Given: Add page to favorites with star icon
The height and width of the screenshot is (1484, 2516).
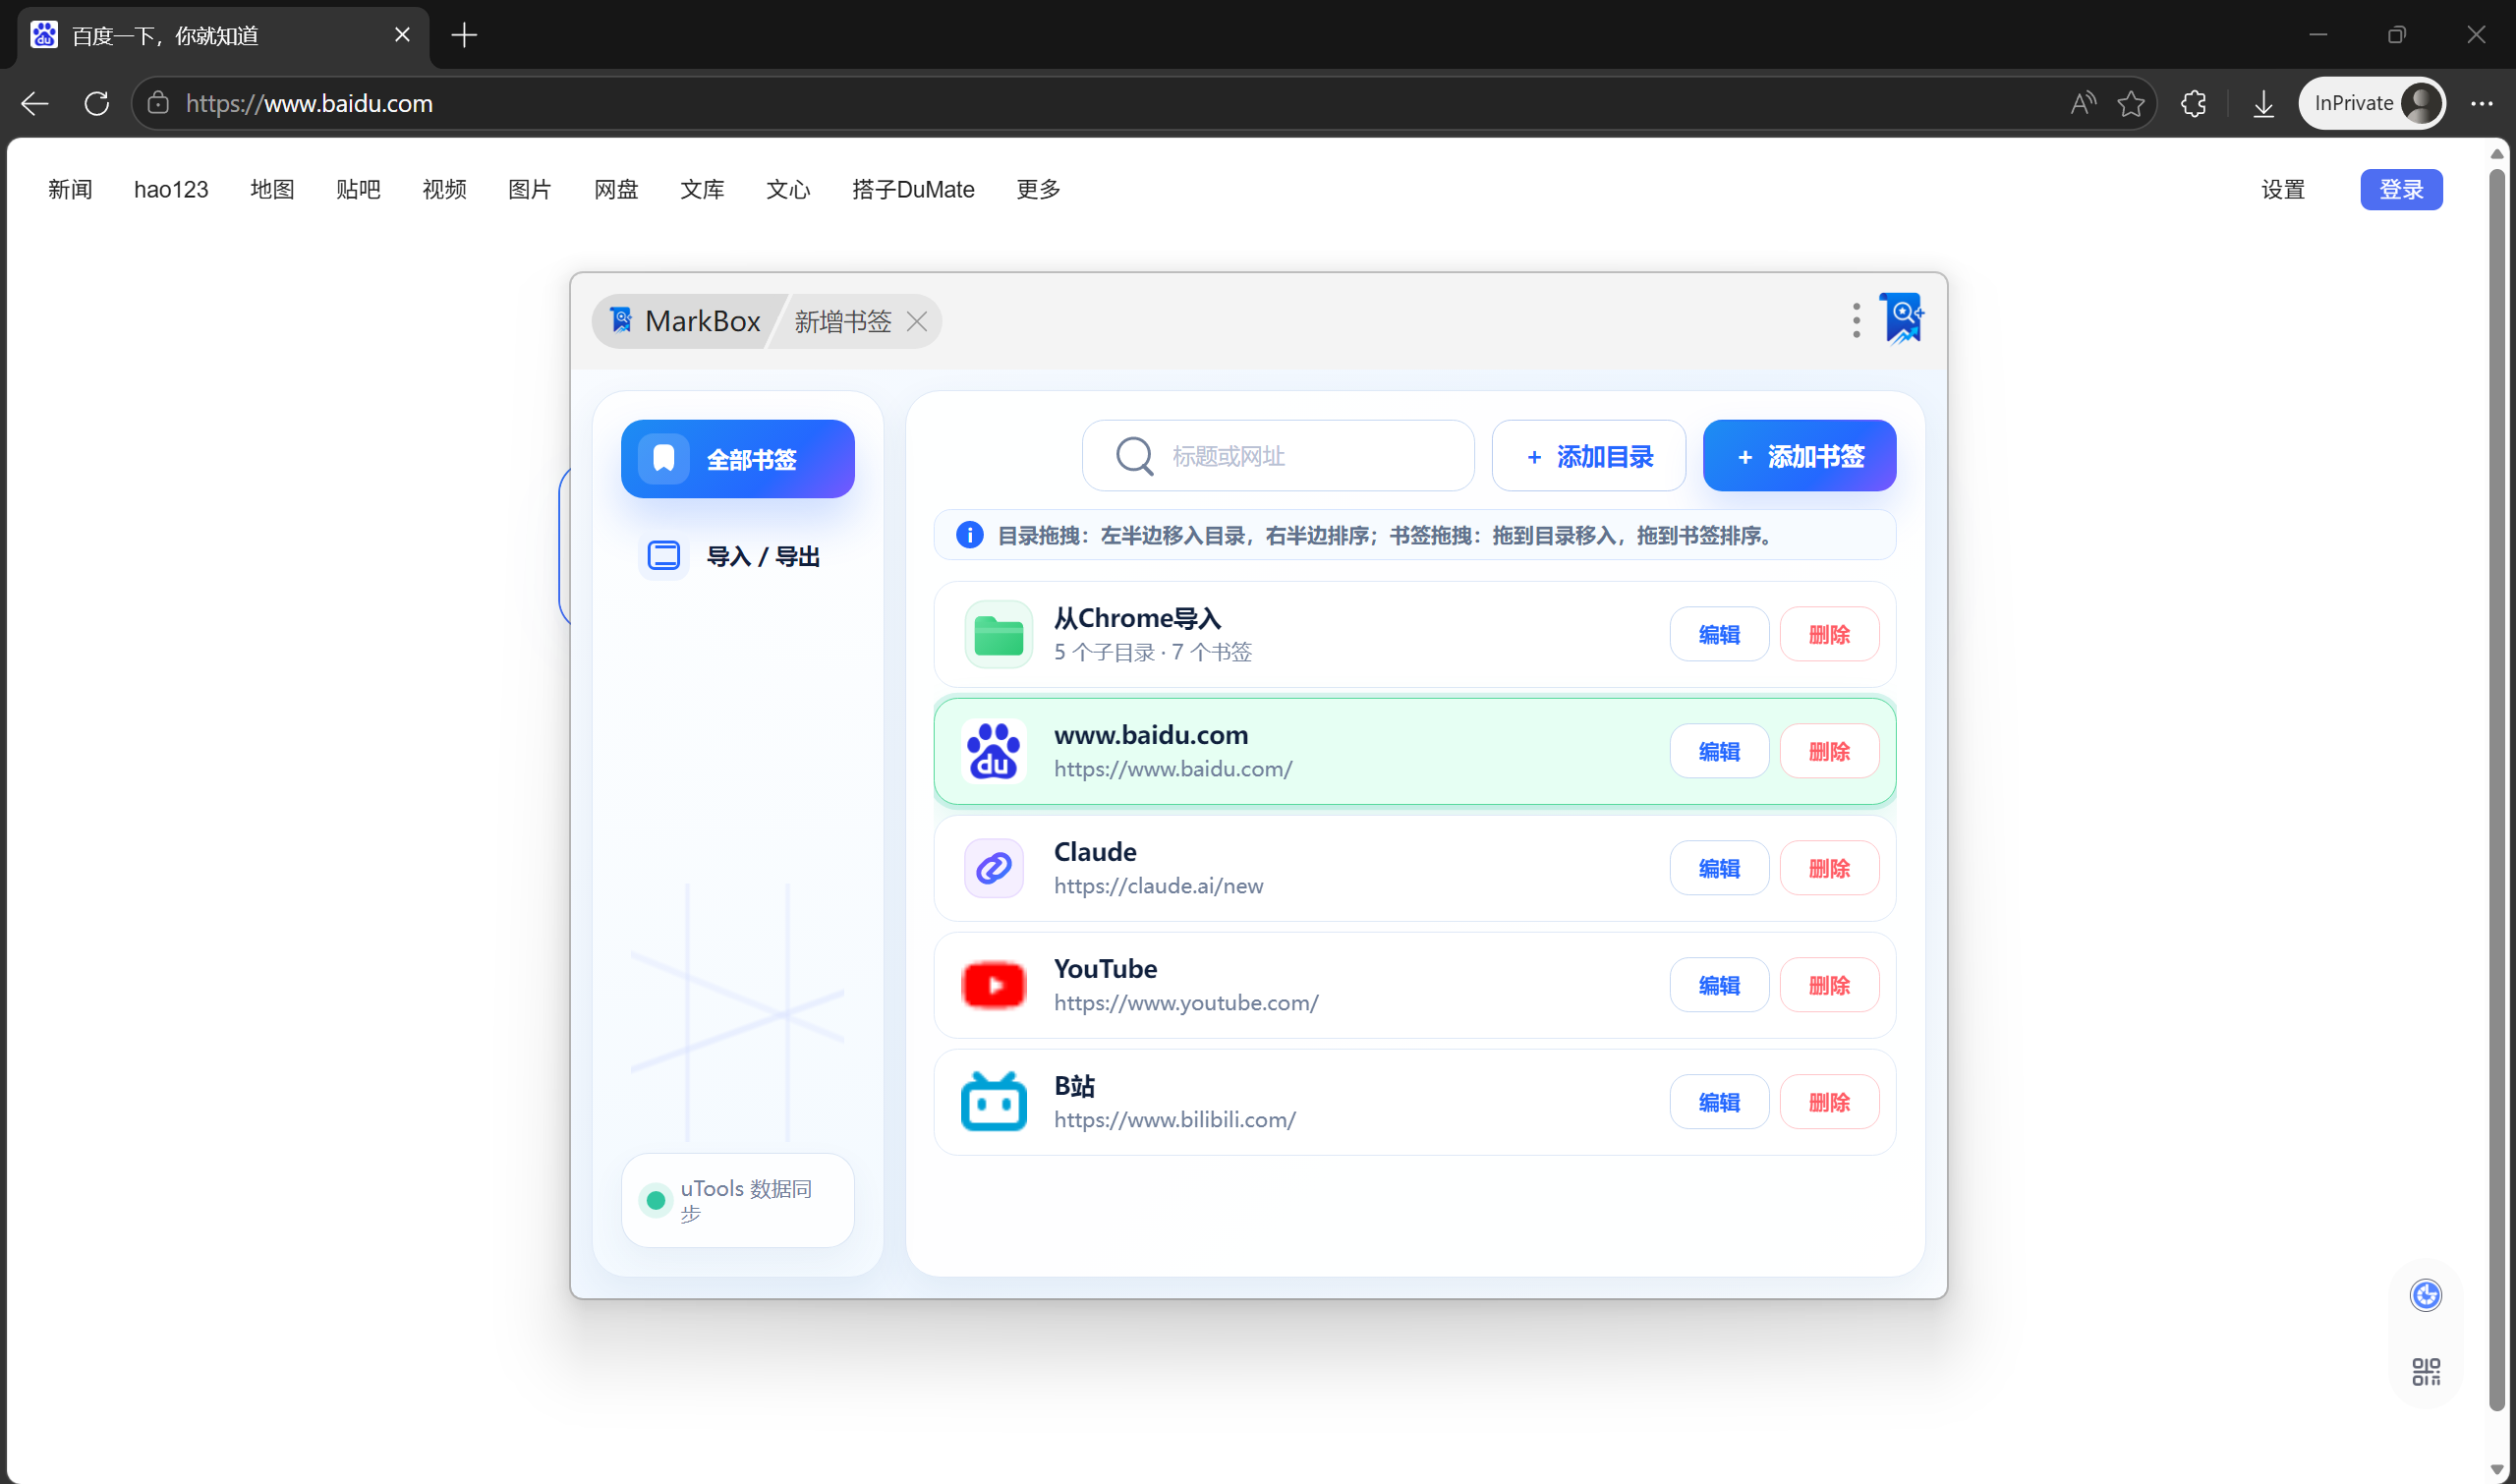Looking at the screenshot, I should [x=2131, y=103].
